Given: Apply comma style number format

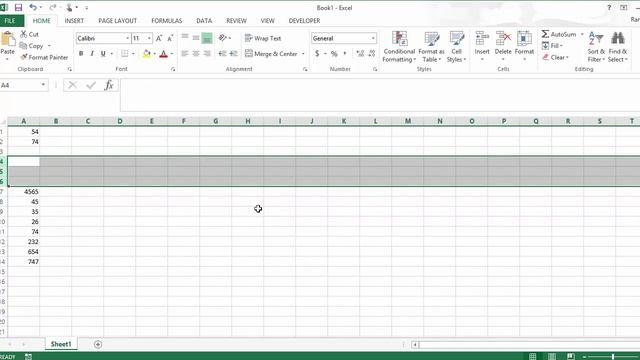Looking at the screenshot, I should coord(345,53).
